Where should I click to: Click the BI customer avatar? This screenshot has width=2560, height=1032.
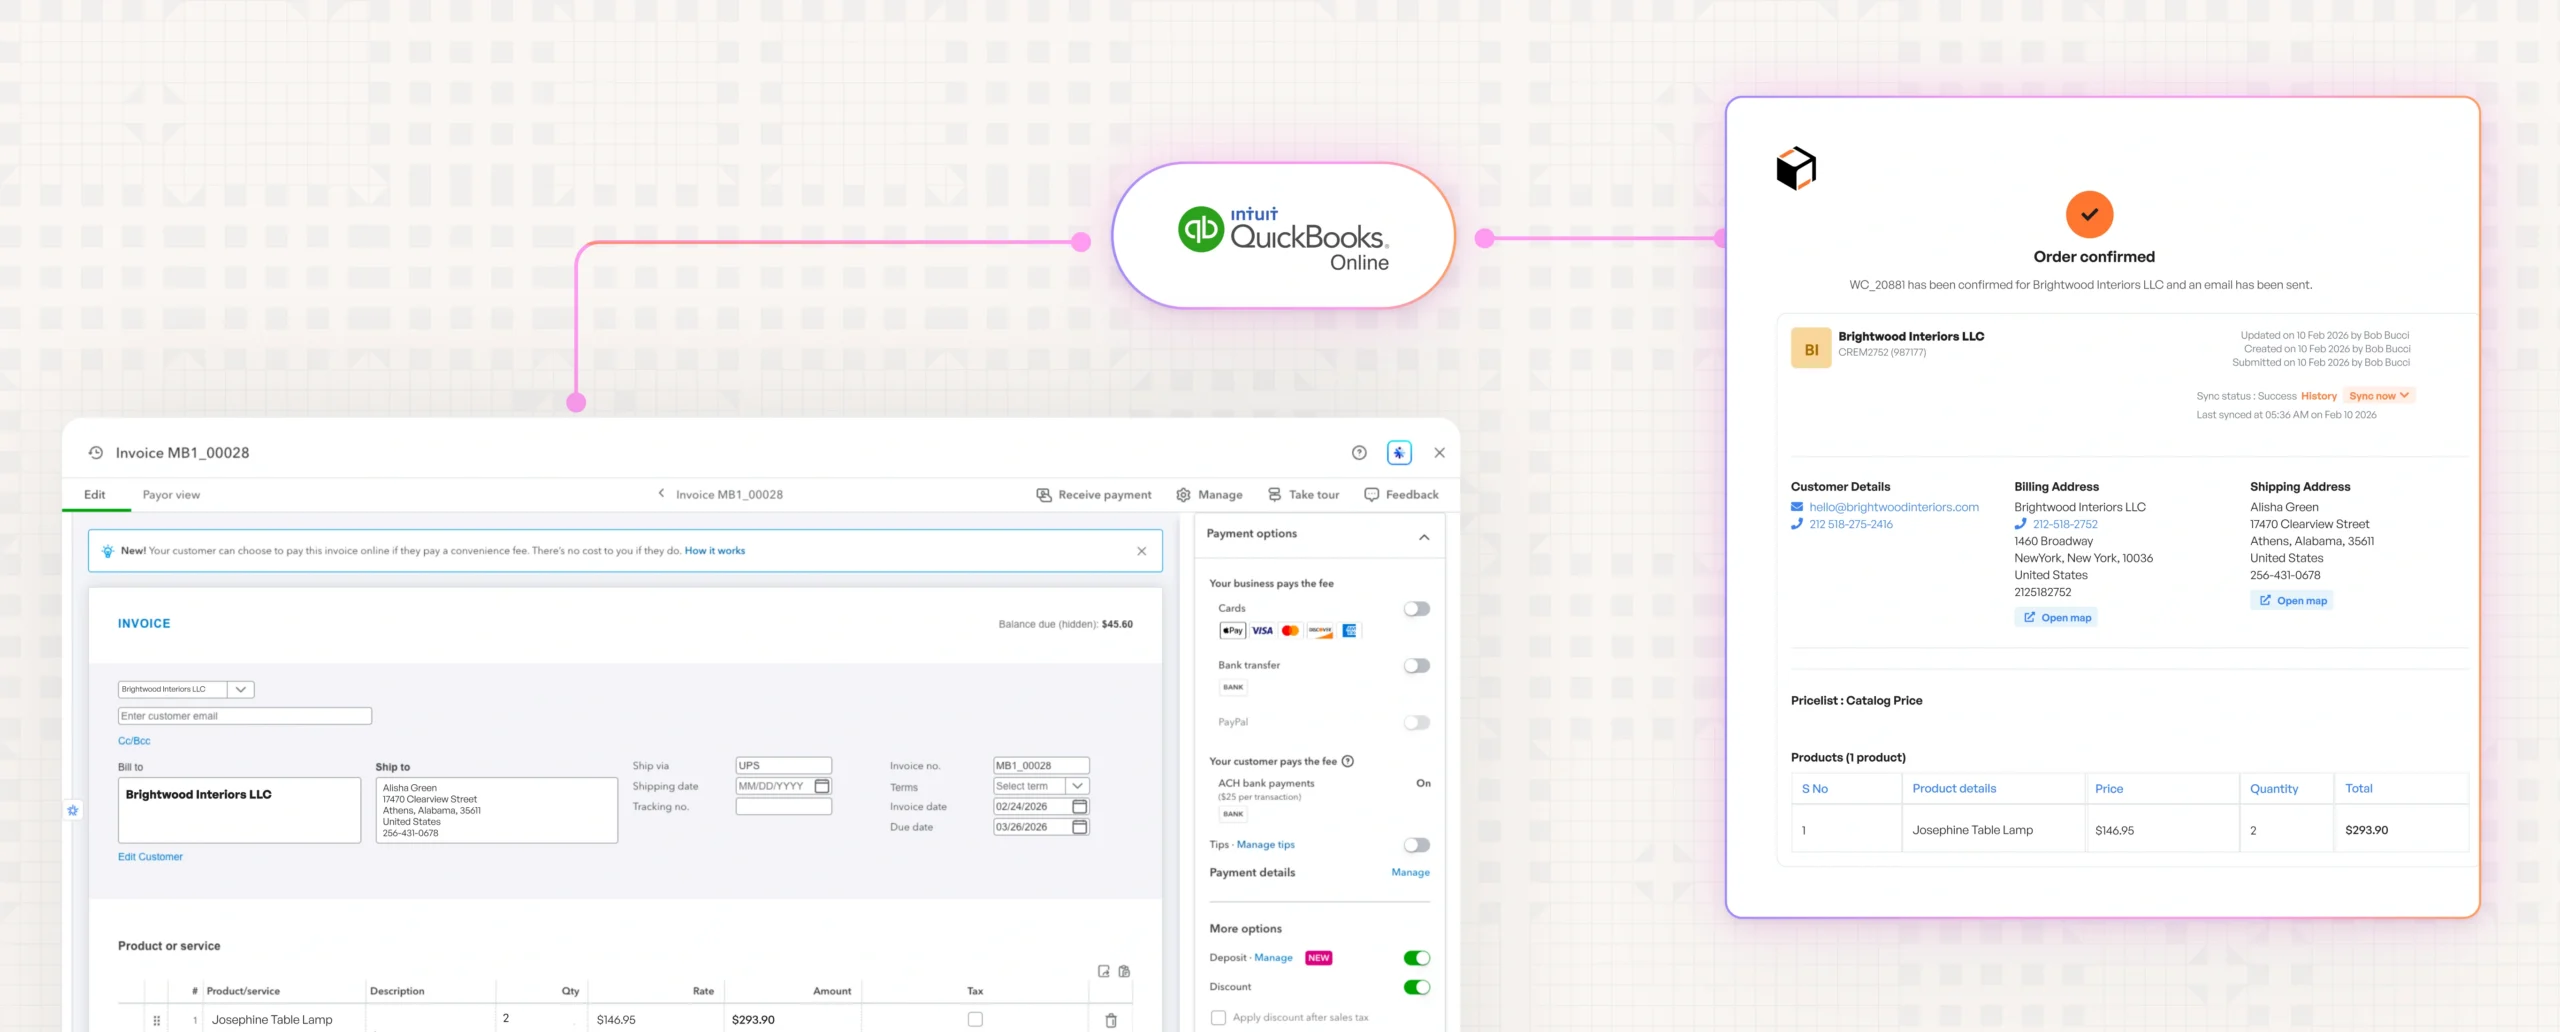click(x=1811, y=349)
